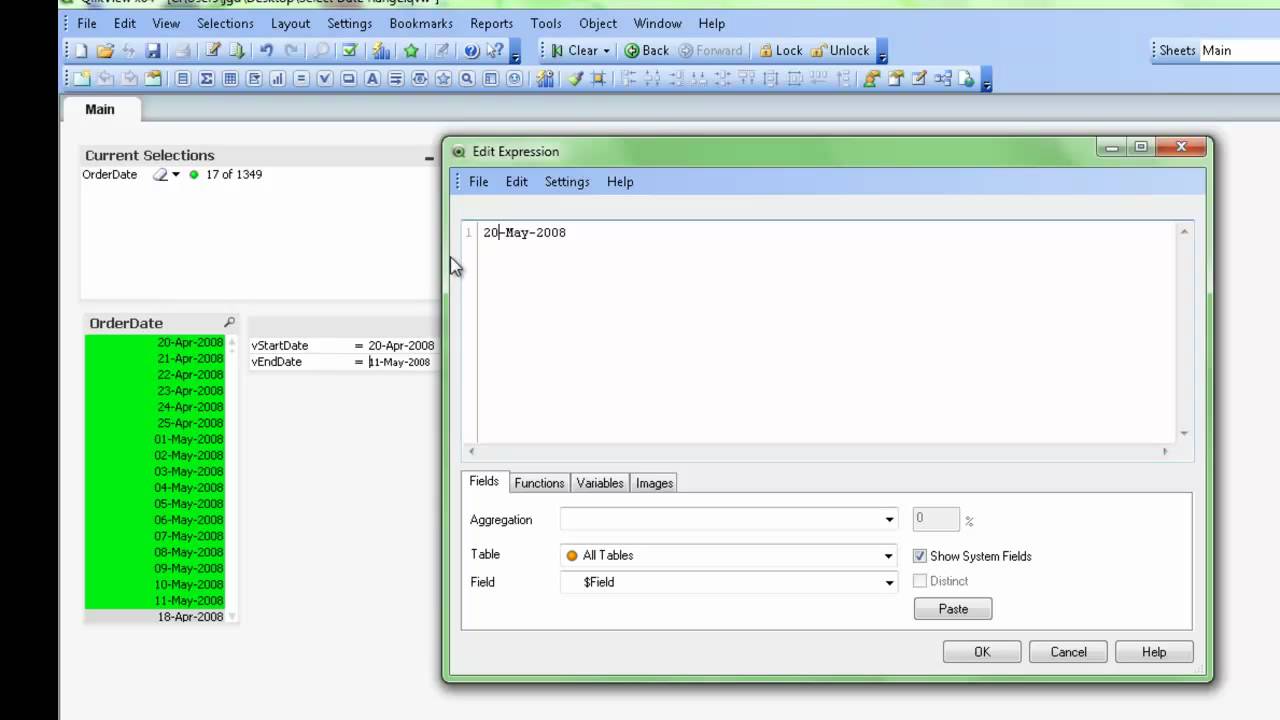Switch to the Variables tab

coord(600,483)
